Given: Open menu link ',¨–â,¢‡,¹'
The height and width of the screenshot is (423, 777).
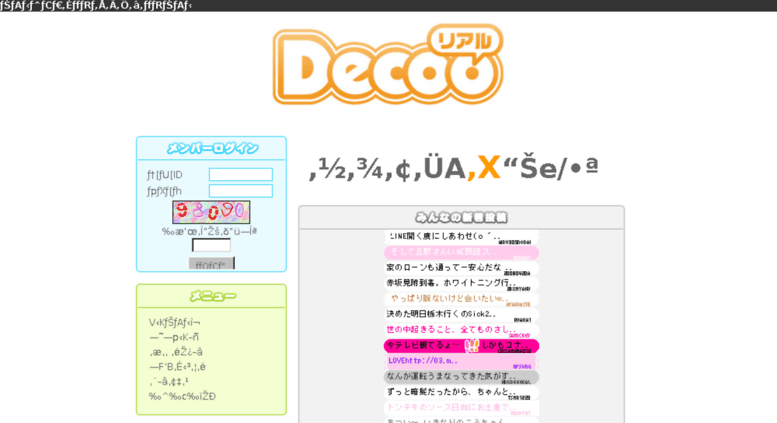Looking at the screenshot, I should [x=168, y=381].
